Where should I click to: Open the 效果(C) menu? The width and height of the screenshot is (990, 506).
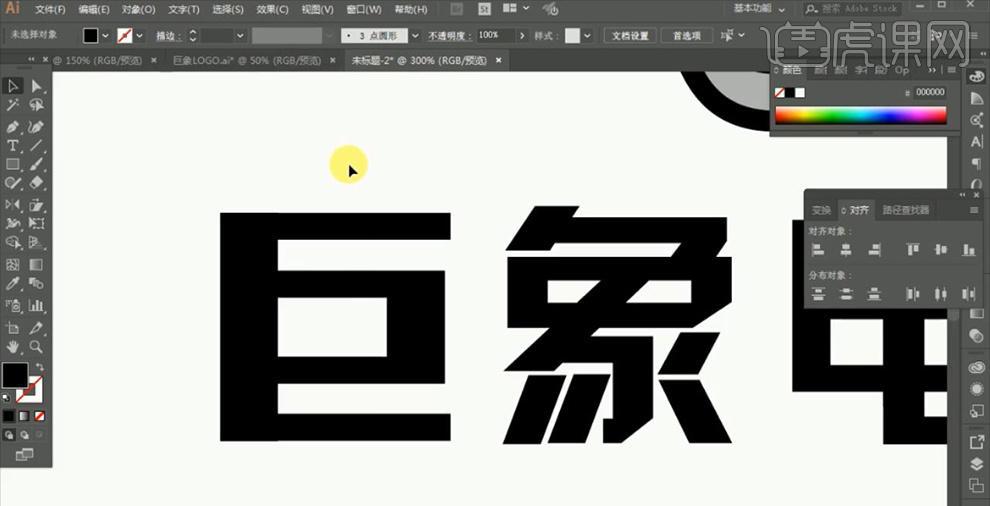(x=273, y=9)
